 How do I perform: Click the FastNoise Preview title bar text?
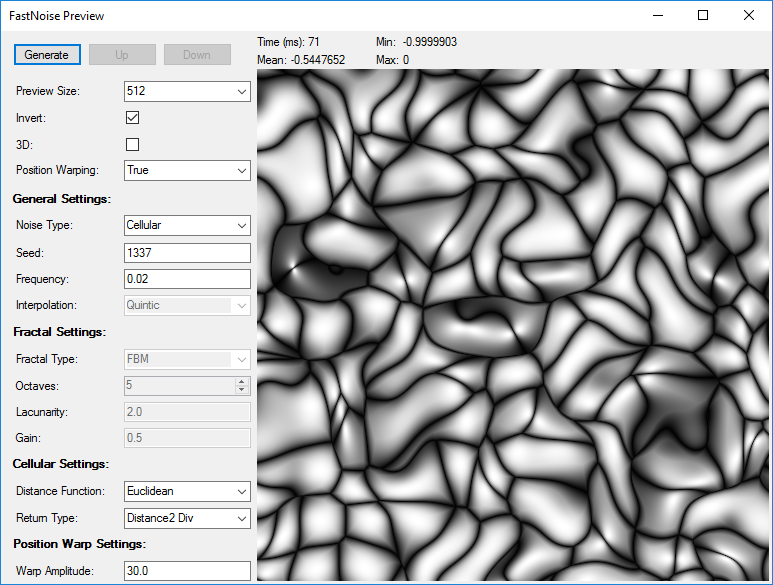pyautogui.click(x=57, y=16)
